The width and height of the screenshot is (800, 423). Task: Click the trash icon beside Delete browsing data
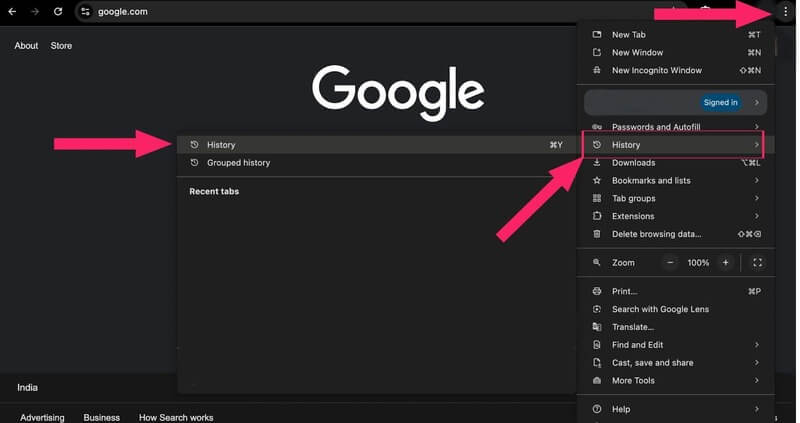click(x=596, y=234)
